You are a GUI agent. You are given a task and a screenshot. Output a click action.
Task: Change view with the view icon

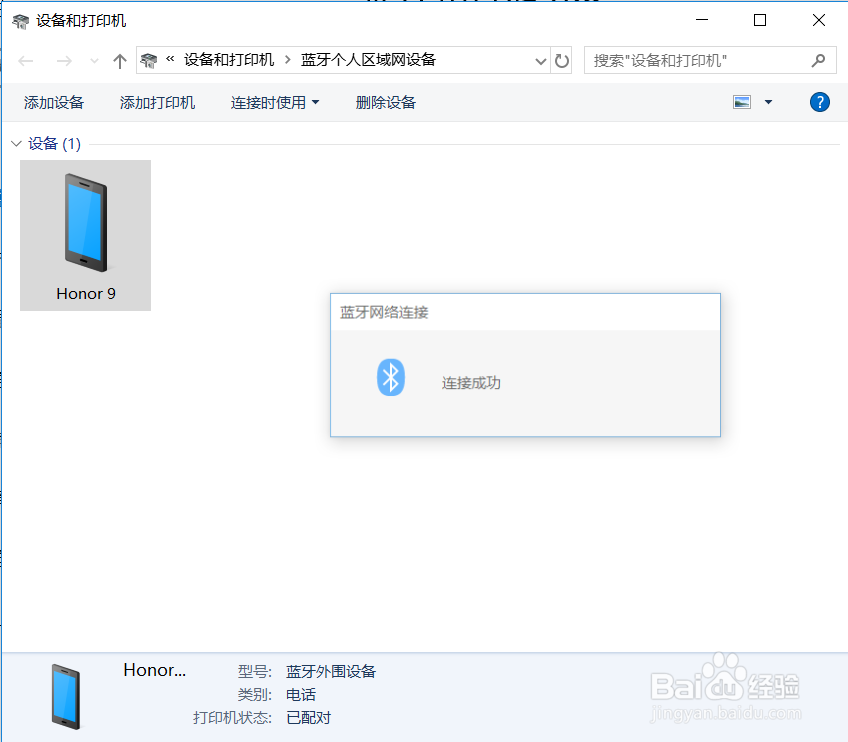click(742, 102)
